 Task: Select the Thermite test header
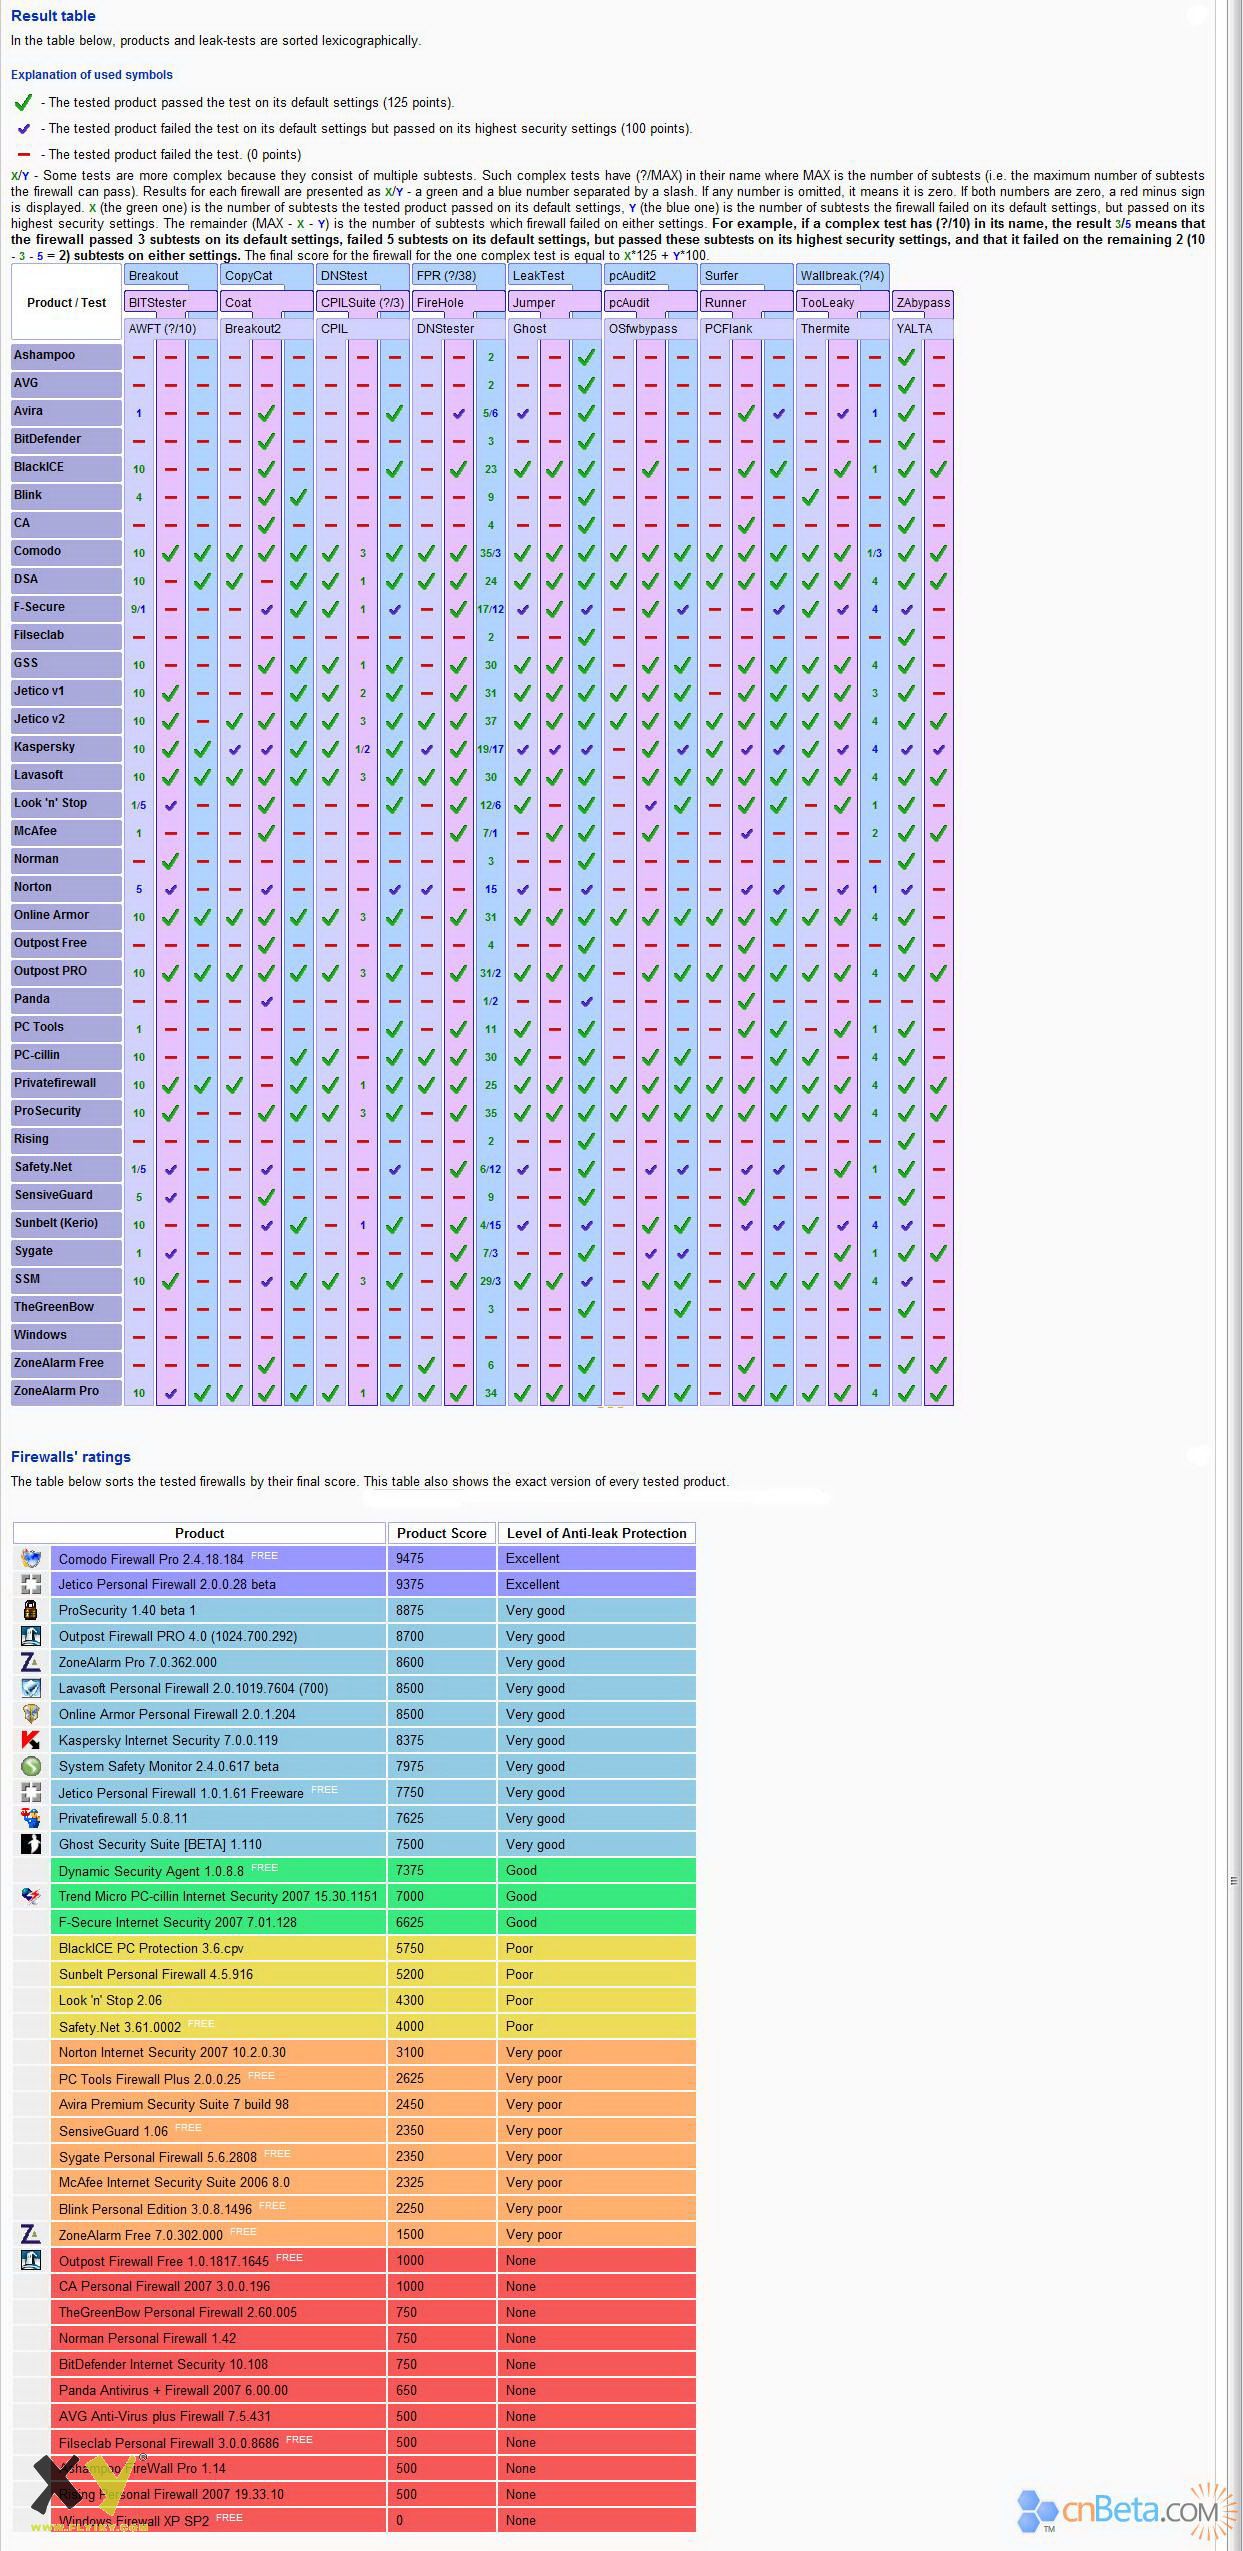coord(843,329)
